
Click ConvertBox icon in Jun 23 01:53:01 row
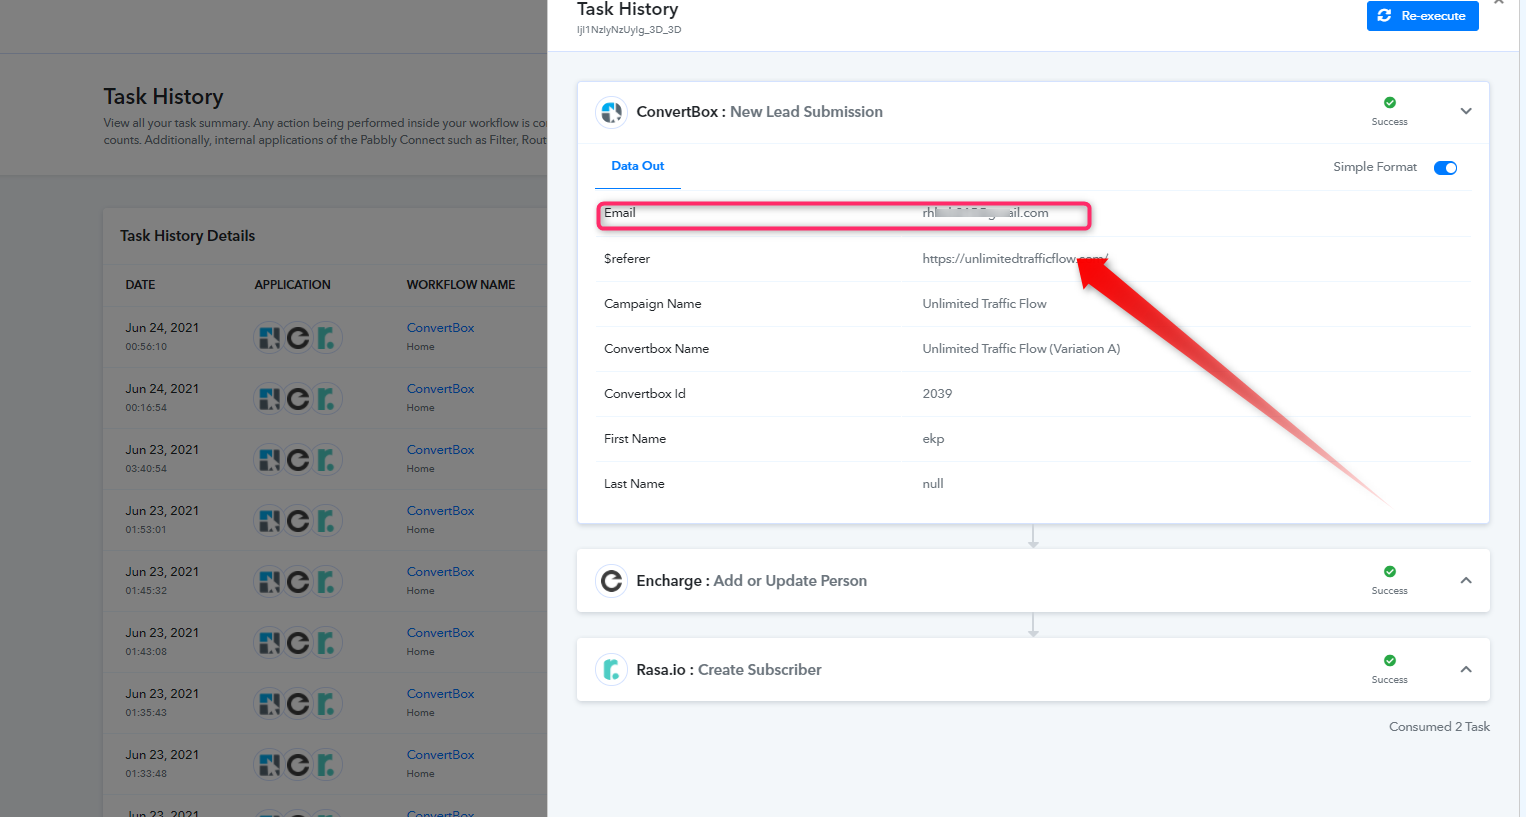[270, 521]
